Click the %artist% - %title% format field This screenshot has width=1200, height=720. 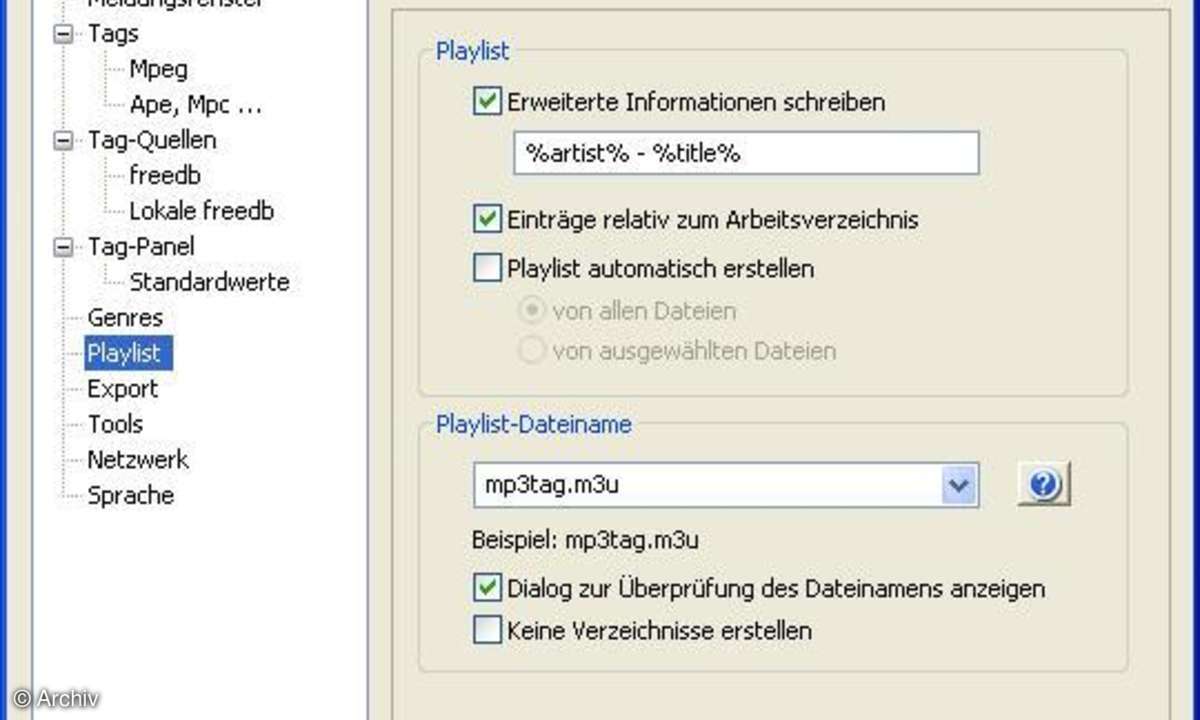point(746,153)
